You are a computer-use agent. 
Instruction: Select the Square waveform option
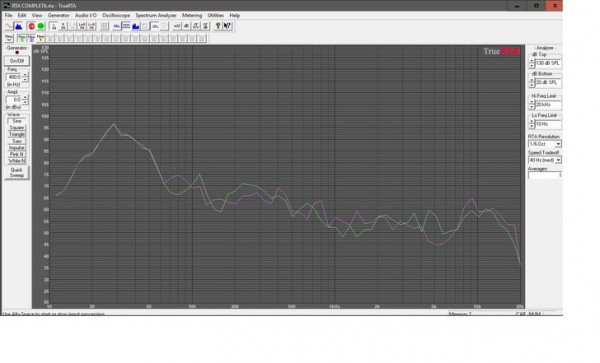17,128
